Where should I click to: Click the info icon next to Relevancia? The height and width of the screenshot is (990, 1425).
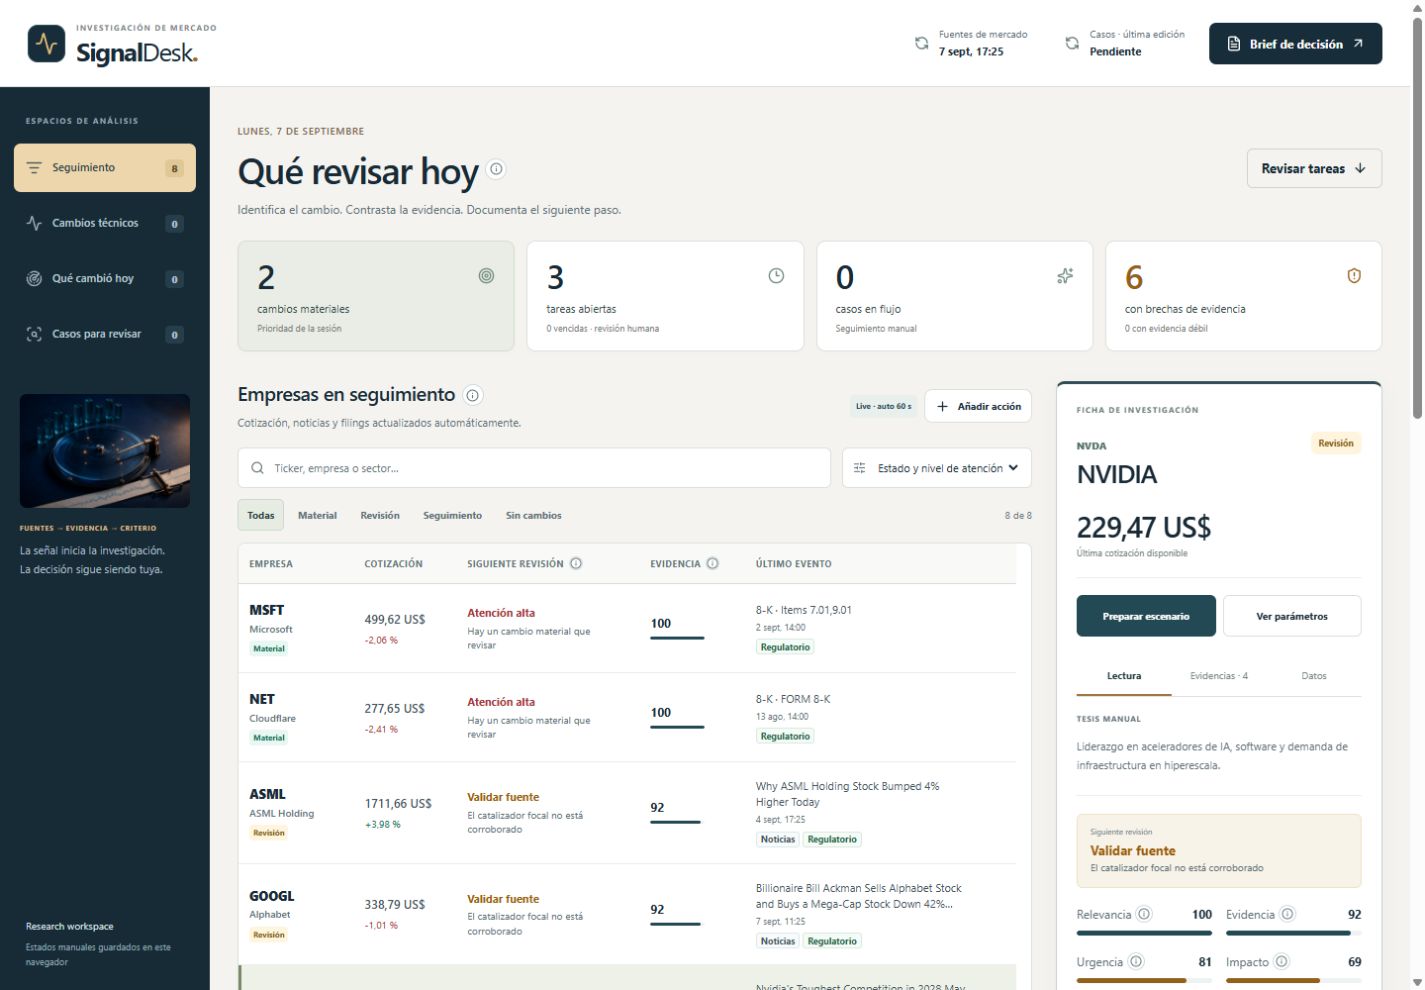tap(1144, 914)
